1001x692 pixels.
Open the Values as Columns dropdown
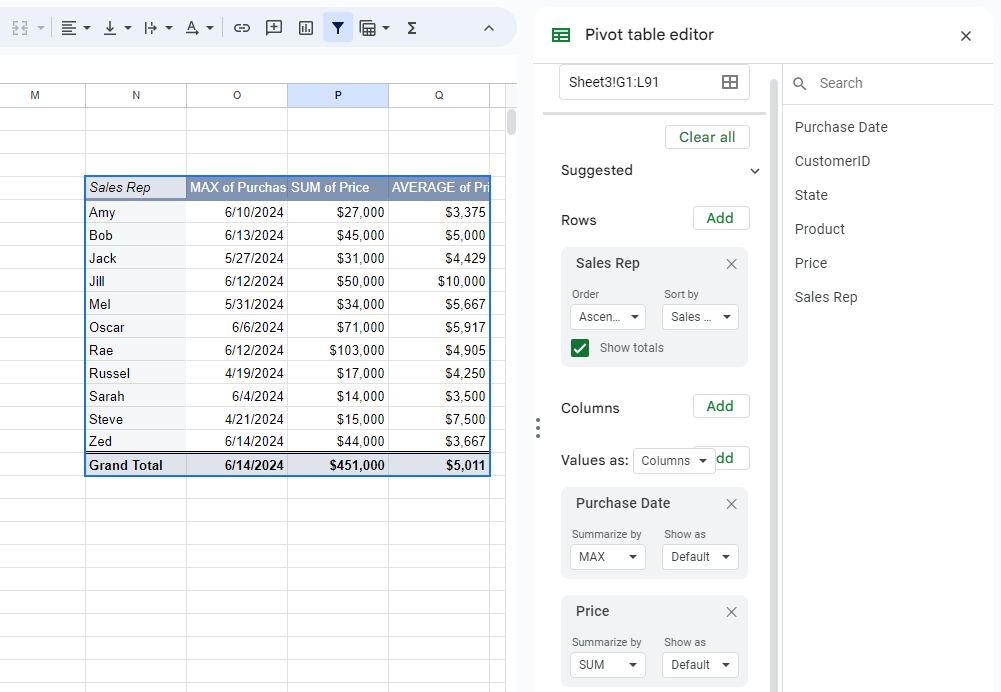point(673,460)
